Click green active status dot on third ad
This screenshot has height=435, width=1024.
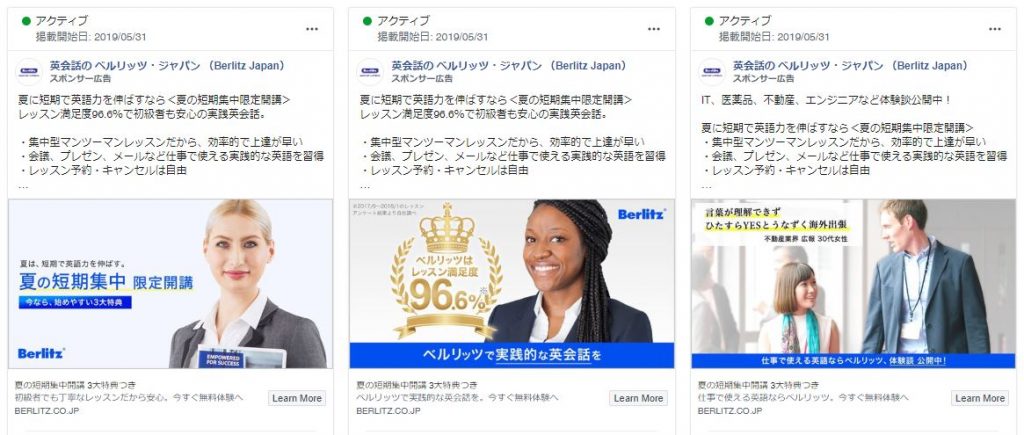pyautogui.click(x=709, y=21)
